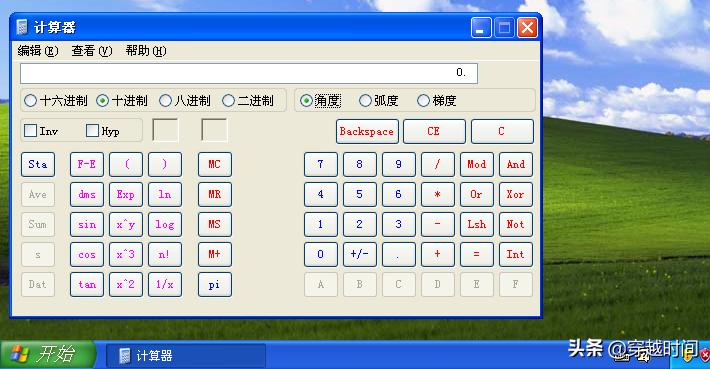Square the value with x^2
The height and width of the screenshot is (369, 710).
(x=126, y=284)
